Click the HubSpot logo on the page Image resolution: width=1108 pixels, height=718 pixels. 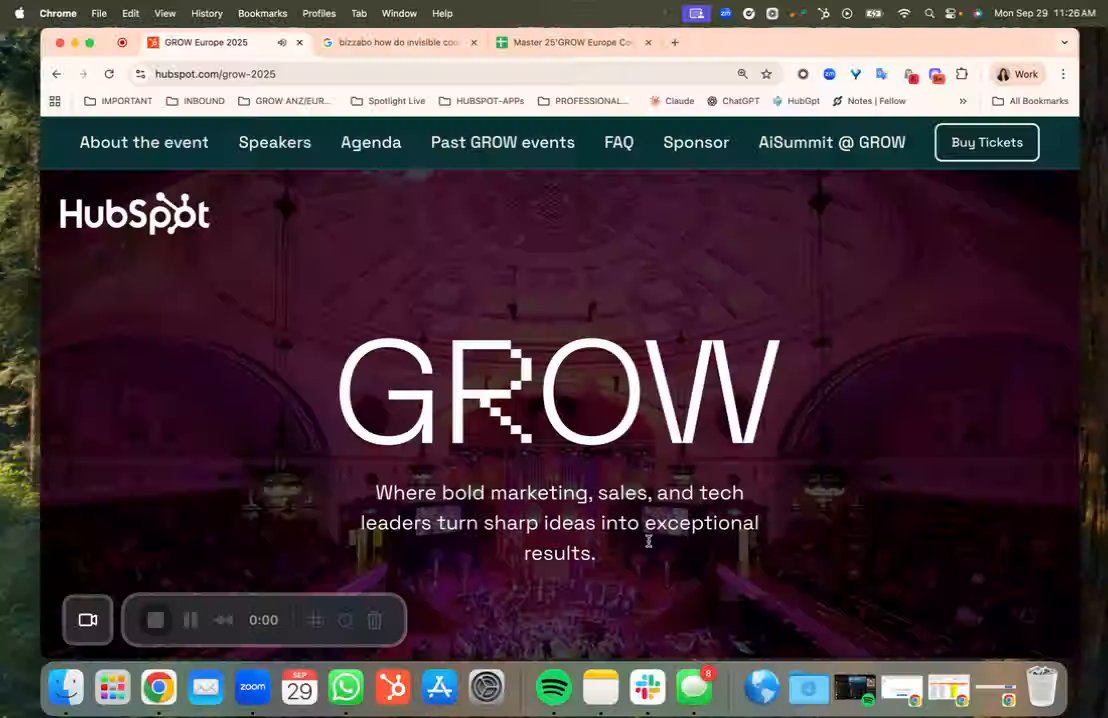(135, 213)
